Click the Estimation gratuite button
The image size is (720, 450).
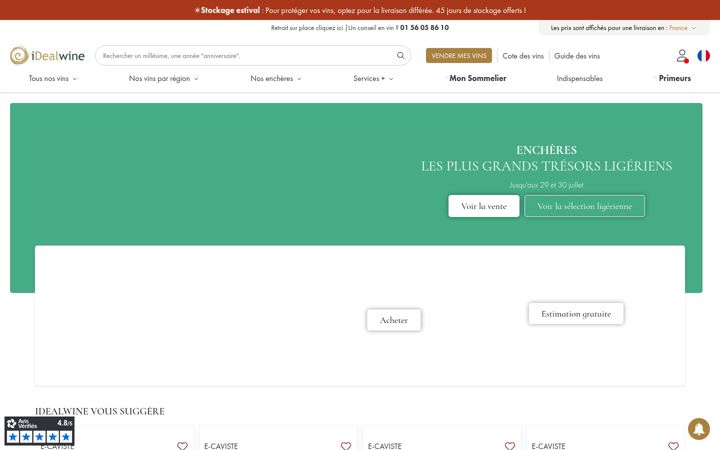pyautogui.click(x=576, y=314)
